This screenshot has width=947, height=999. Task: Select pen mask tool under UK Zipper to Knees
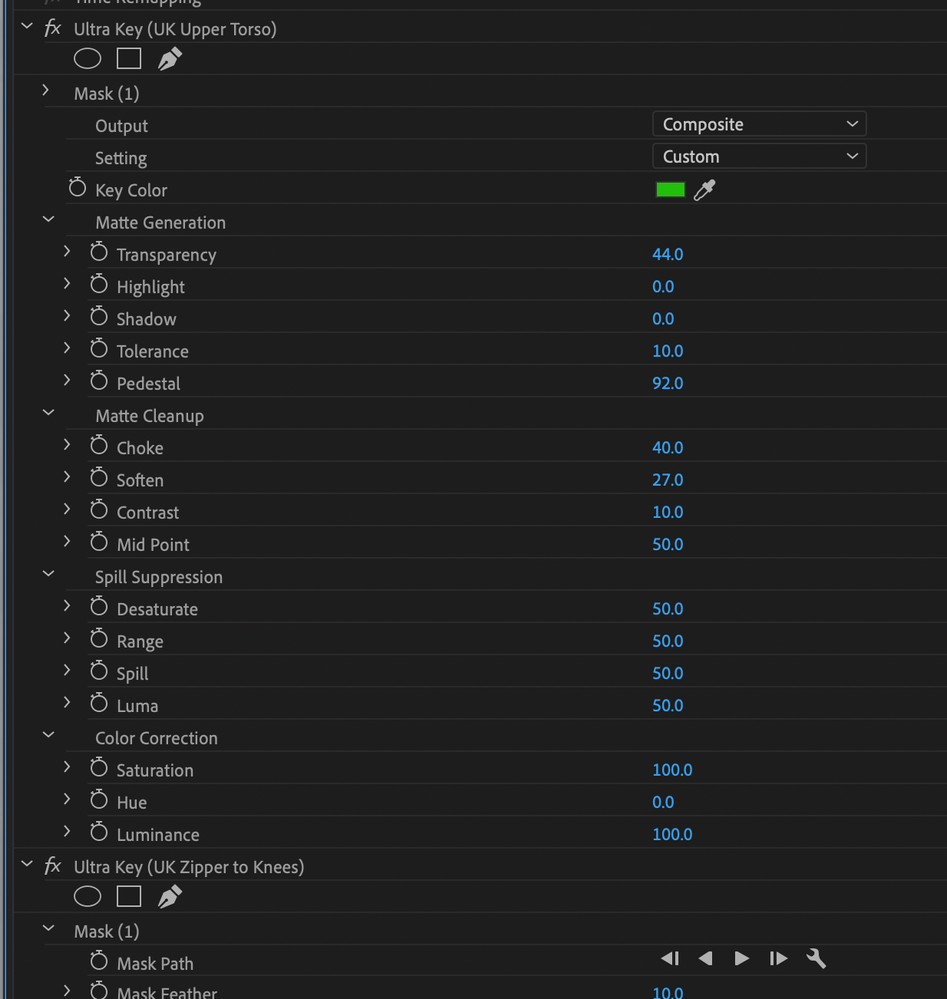170,897
